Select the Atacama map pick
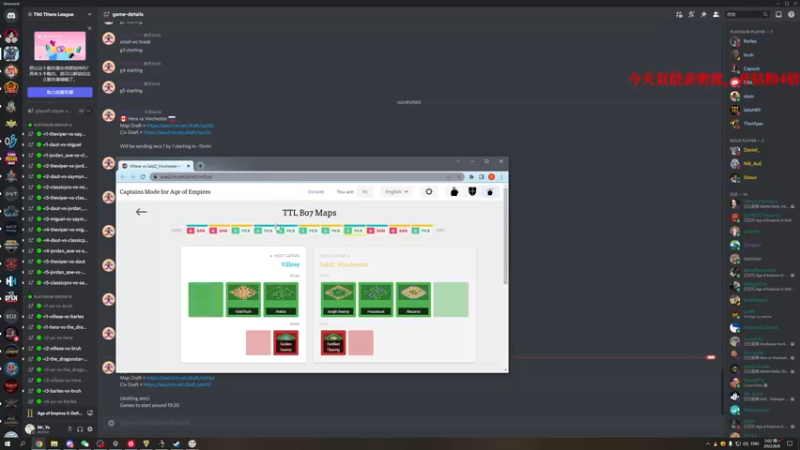This screenshot has height=450, width=800. (x=413, y=299)
